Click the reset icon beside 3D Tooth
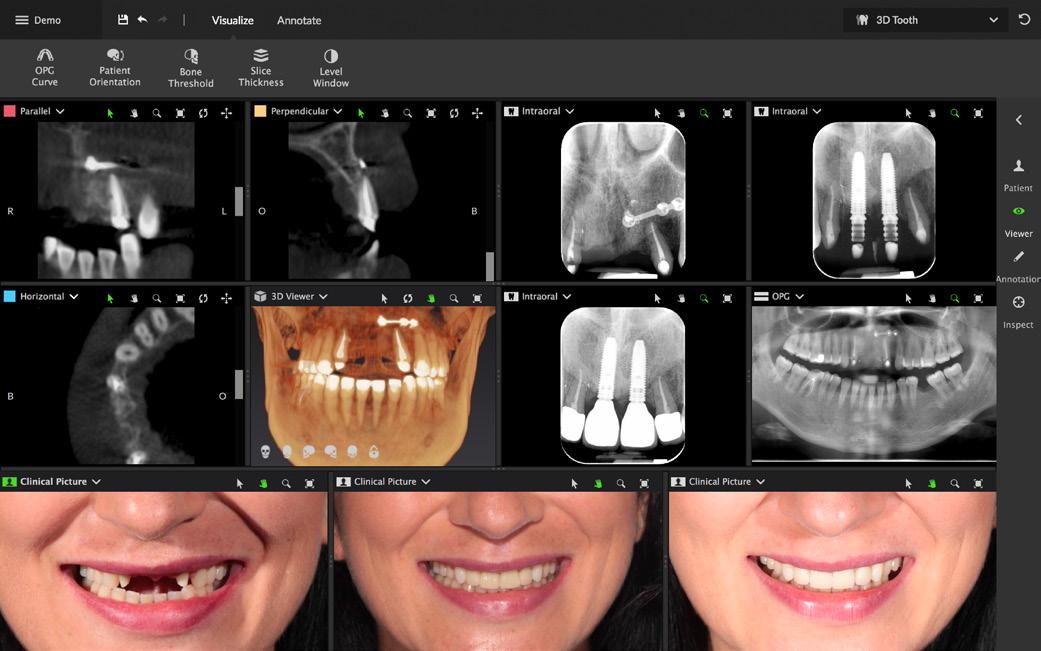 [1024, 20]
